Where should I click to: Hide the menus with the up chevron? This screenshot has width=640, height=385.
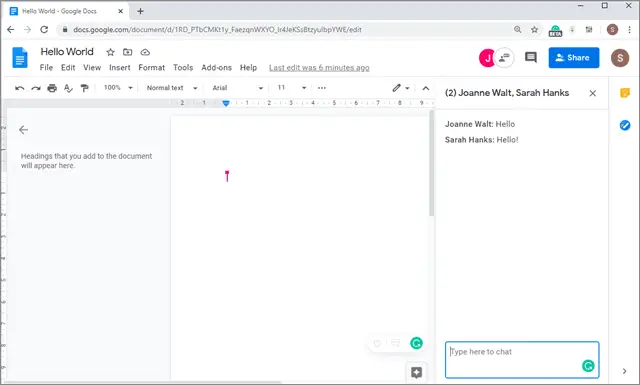pyautogui.click(x=426, y=88)
